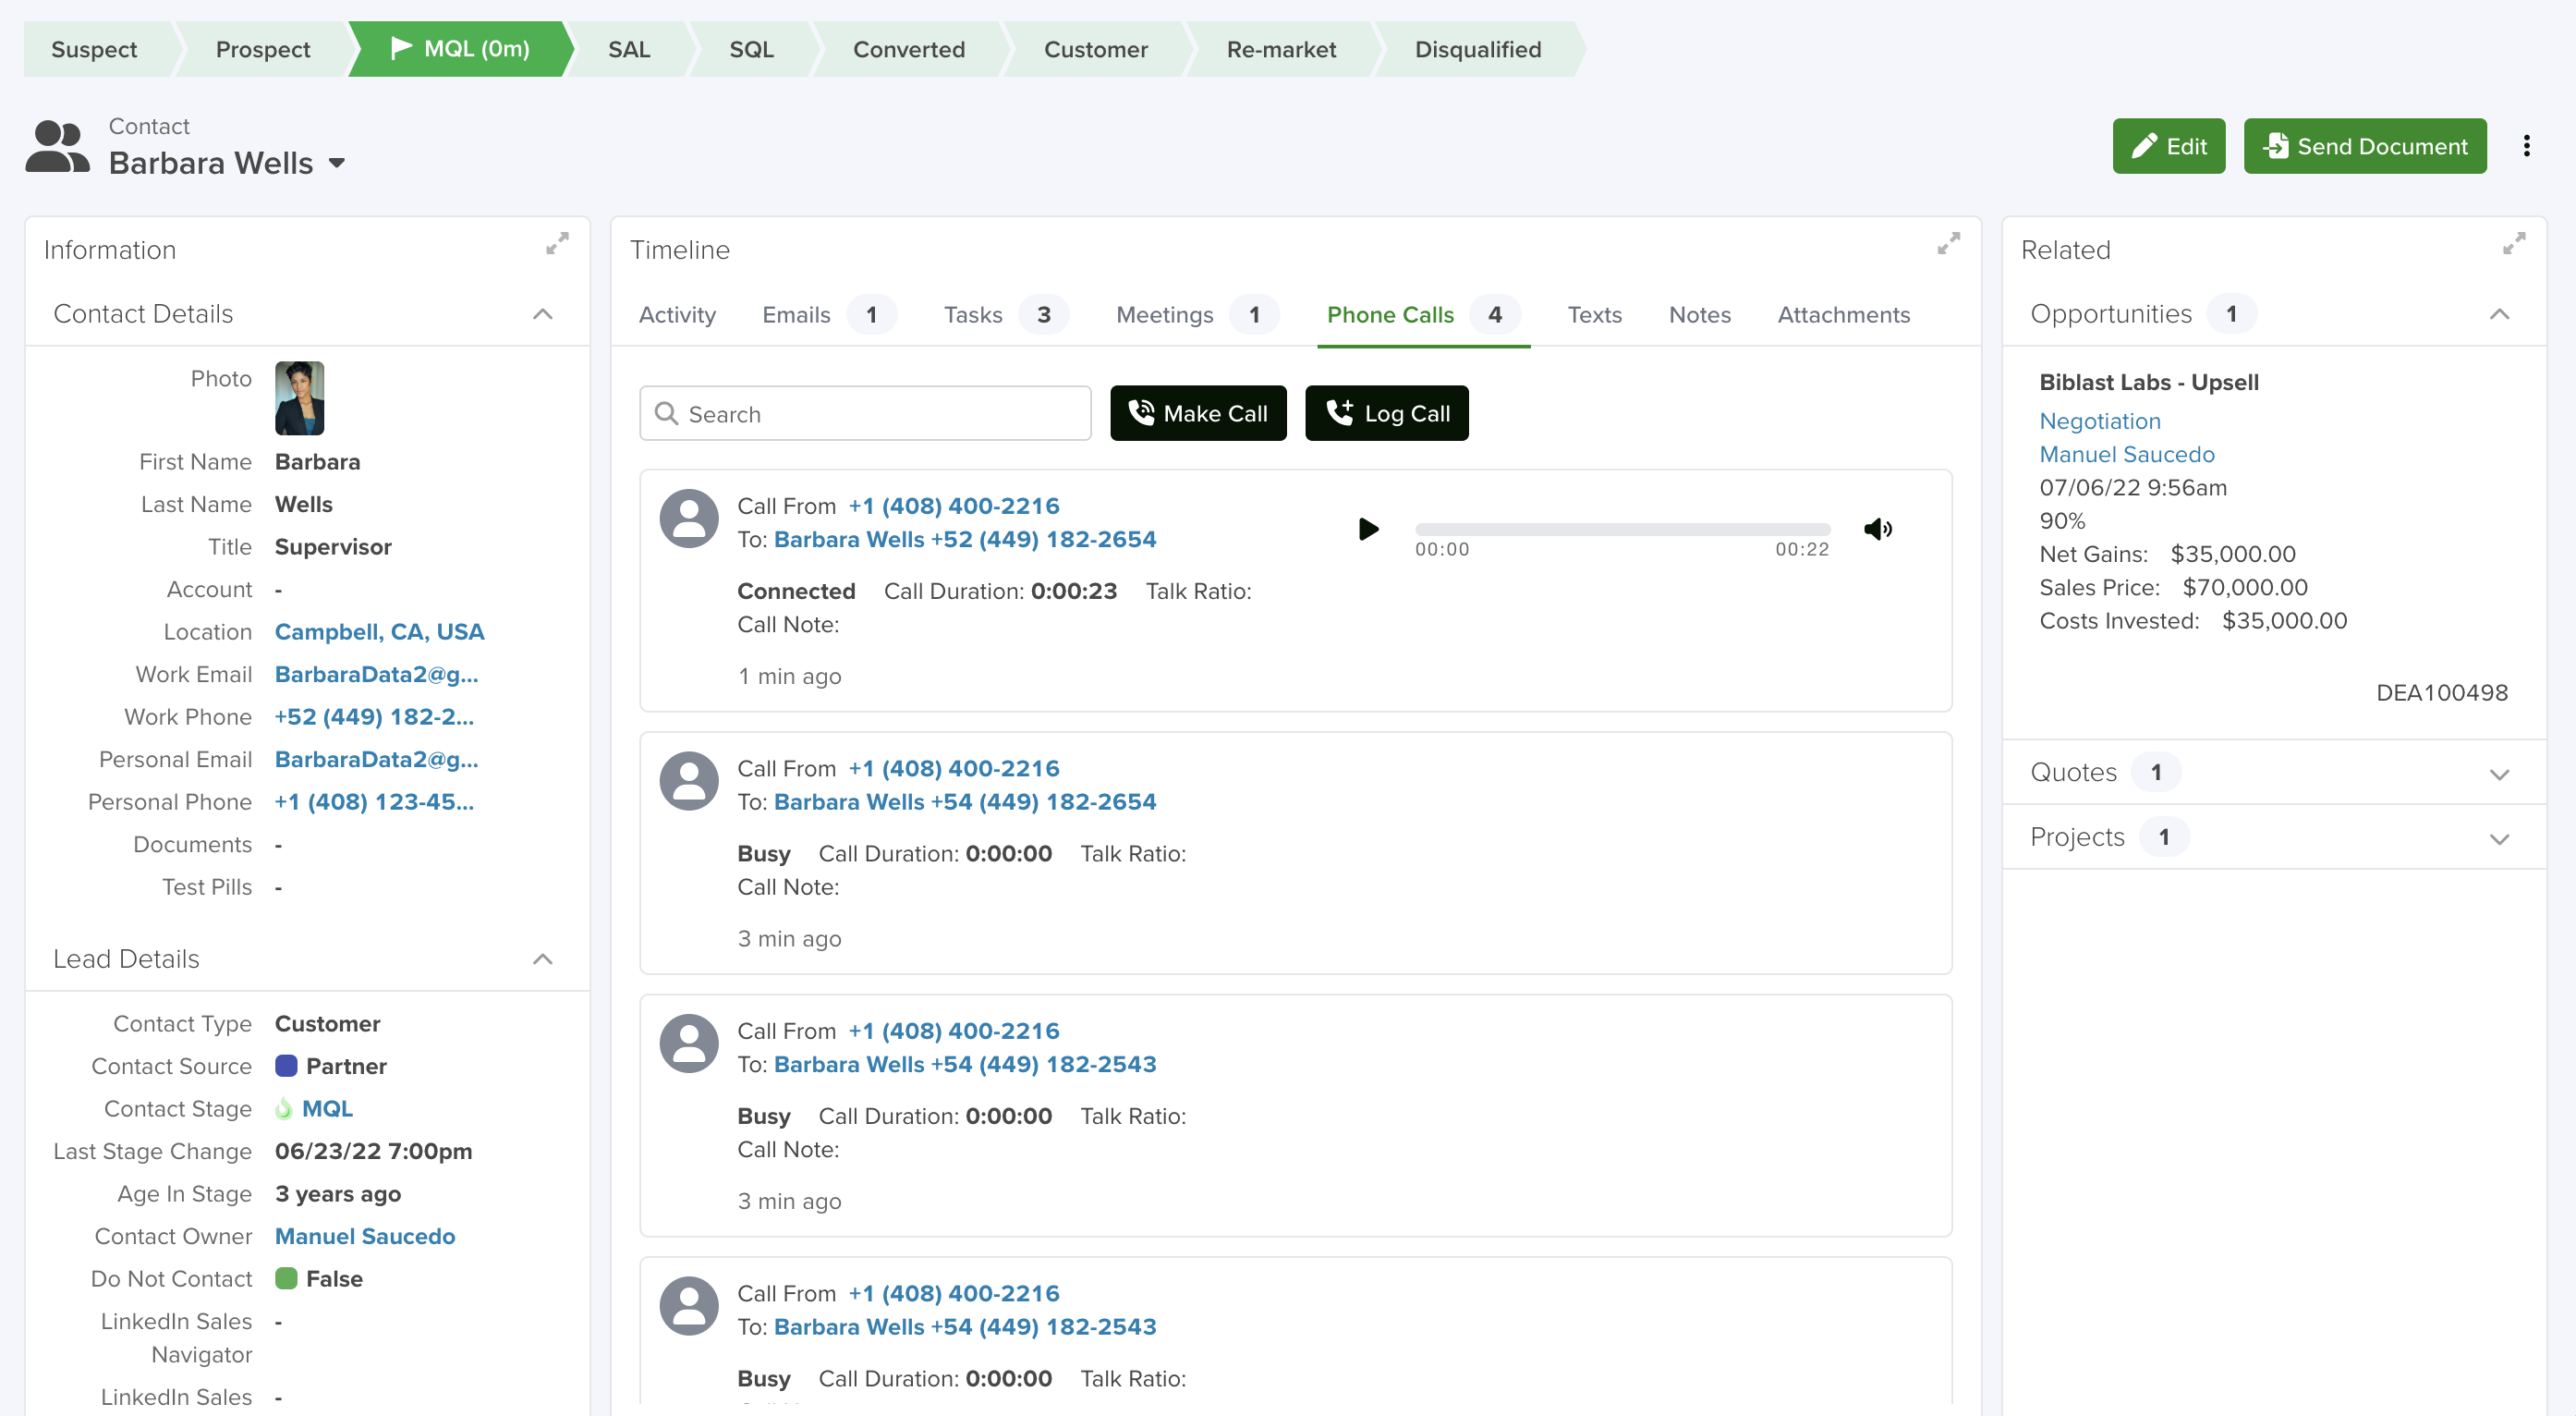Viewport: 2576px width, 1416px height.
Task: Click the contact people icon beside Barbara Wells
Action: click(57, 147)
